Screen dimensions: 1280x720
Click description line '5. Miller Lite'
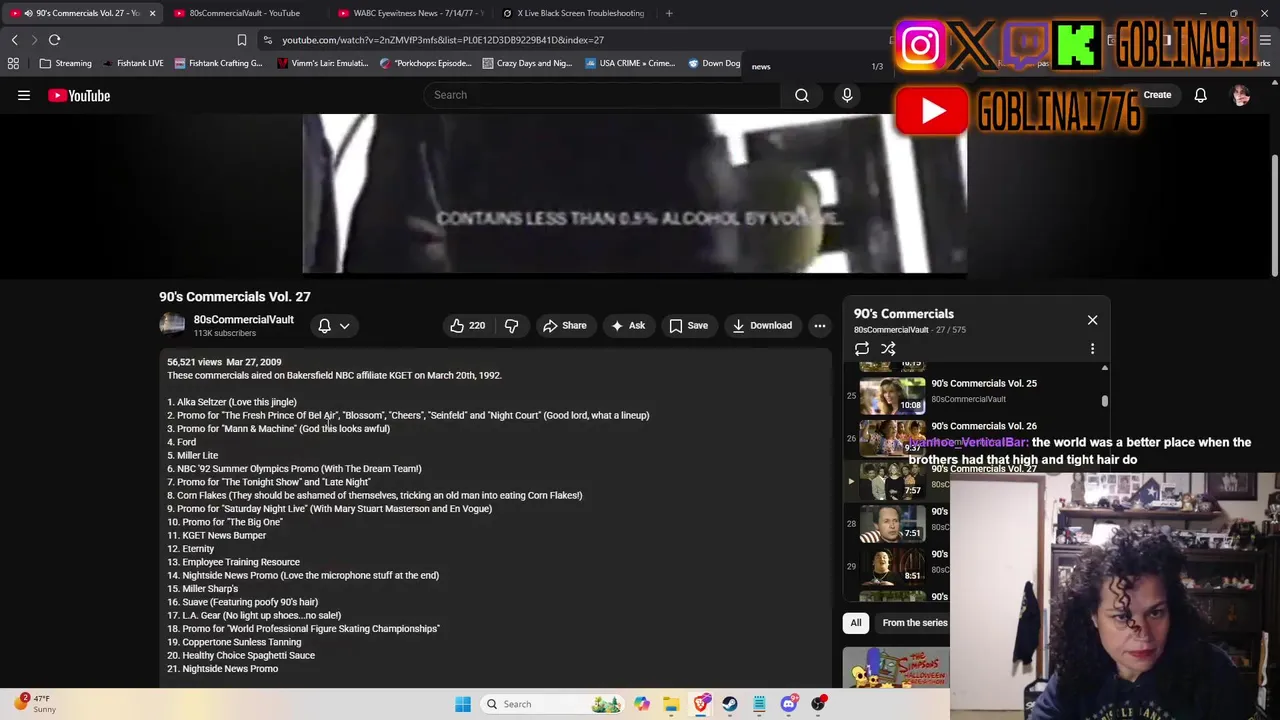coord(193,455)
